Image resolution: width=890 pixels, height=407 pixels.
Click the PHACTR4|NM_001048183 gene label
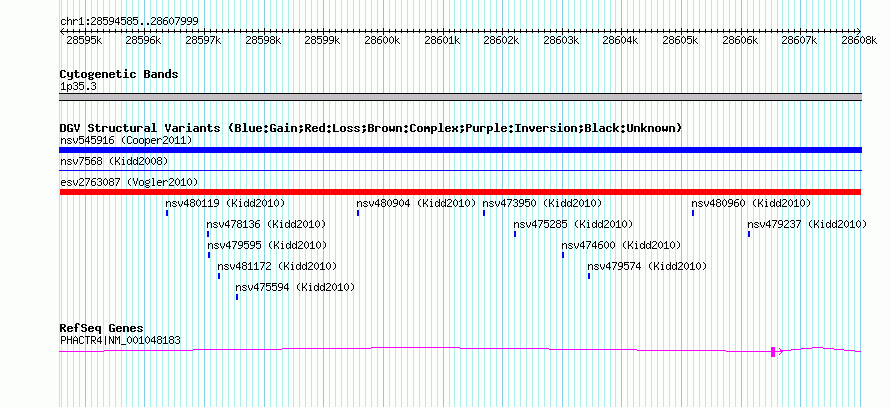120,341
